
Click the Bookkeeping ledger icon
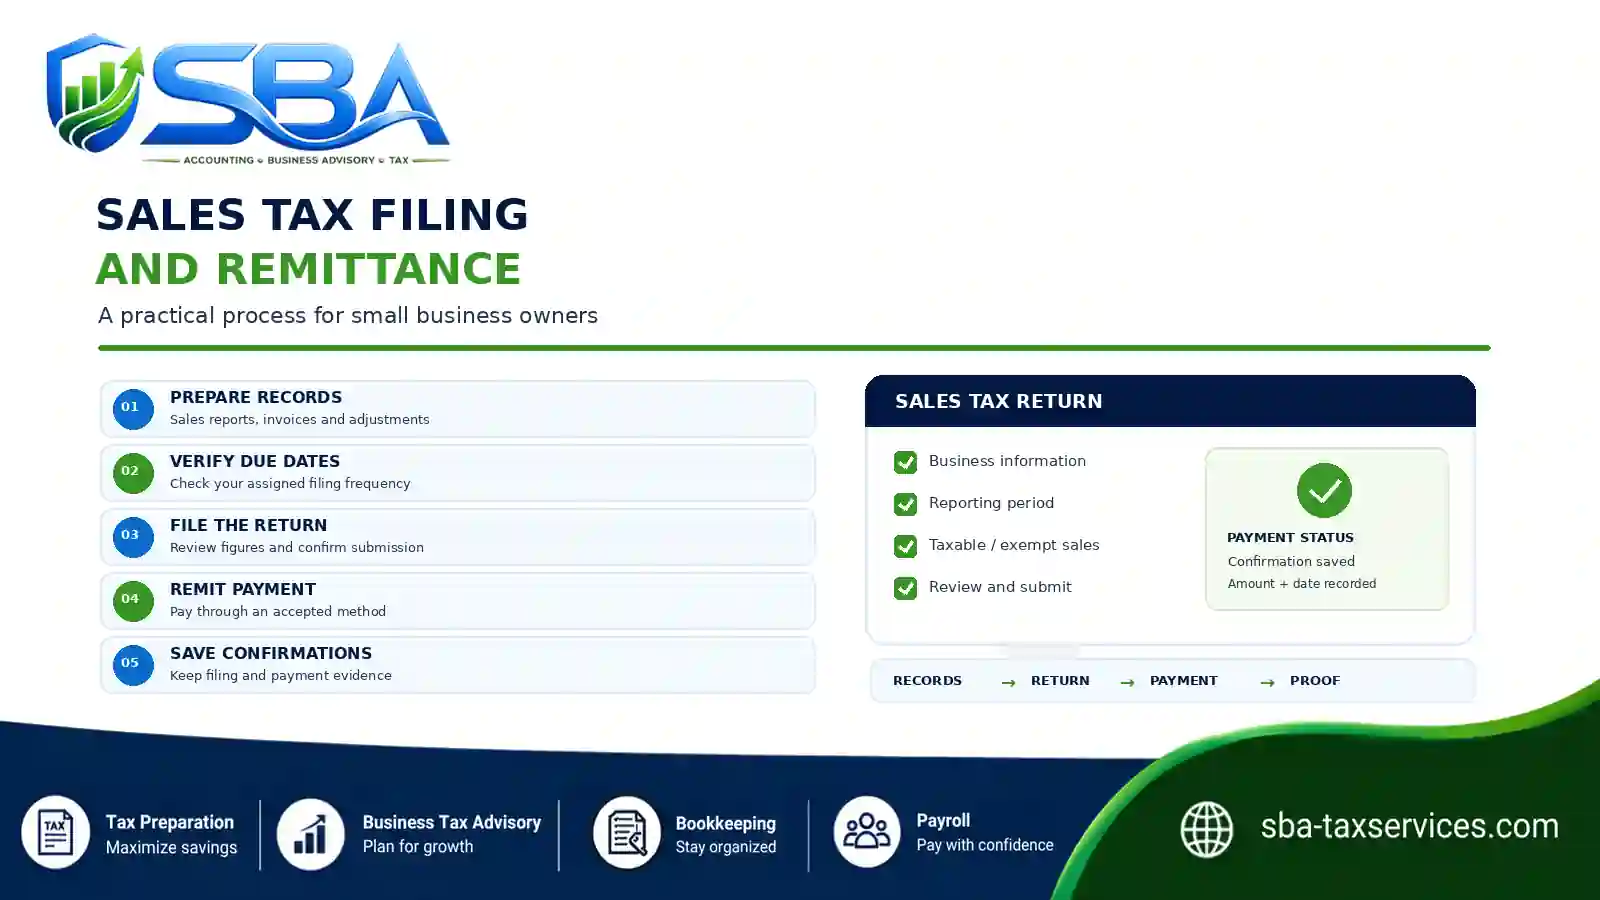pyautogui.click(x=627, y=832)
